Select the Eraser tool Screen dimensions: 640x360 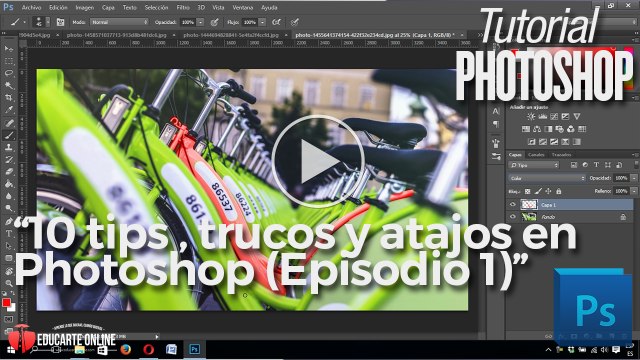pyautogui.click(x=9, y=172)
